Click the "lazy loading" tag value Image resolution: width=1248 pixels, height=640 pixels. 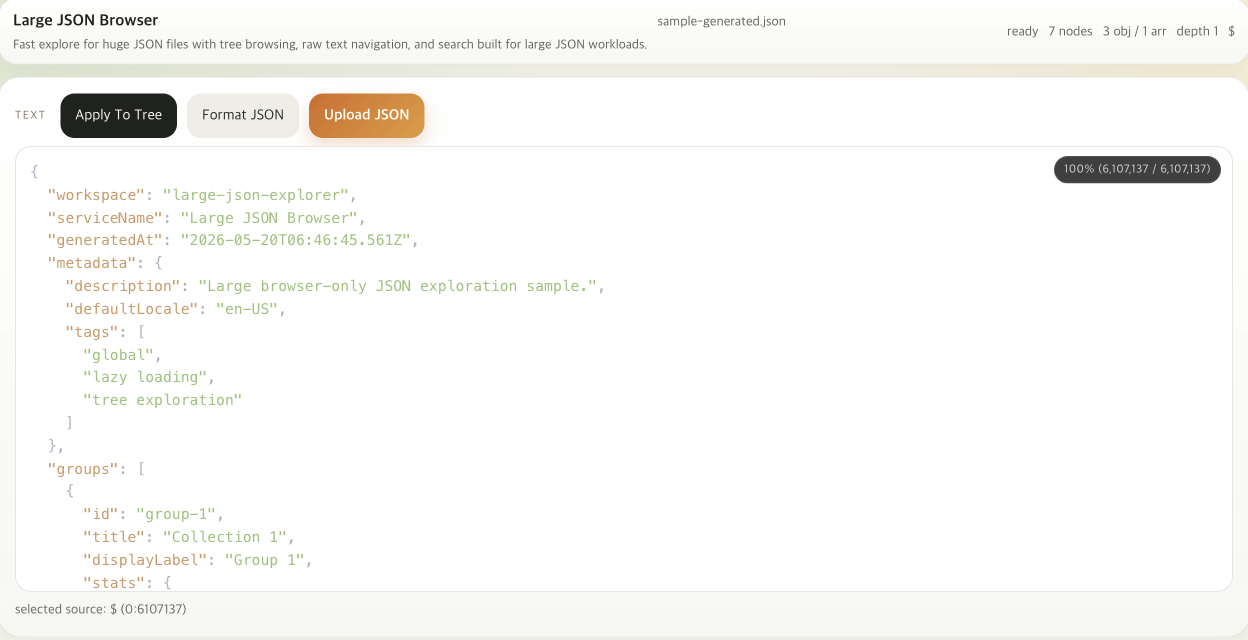click(145, 377)
